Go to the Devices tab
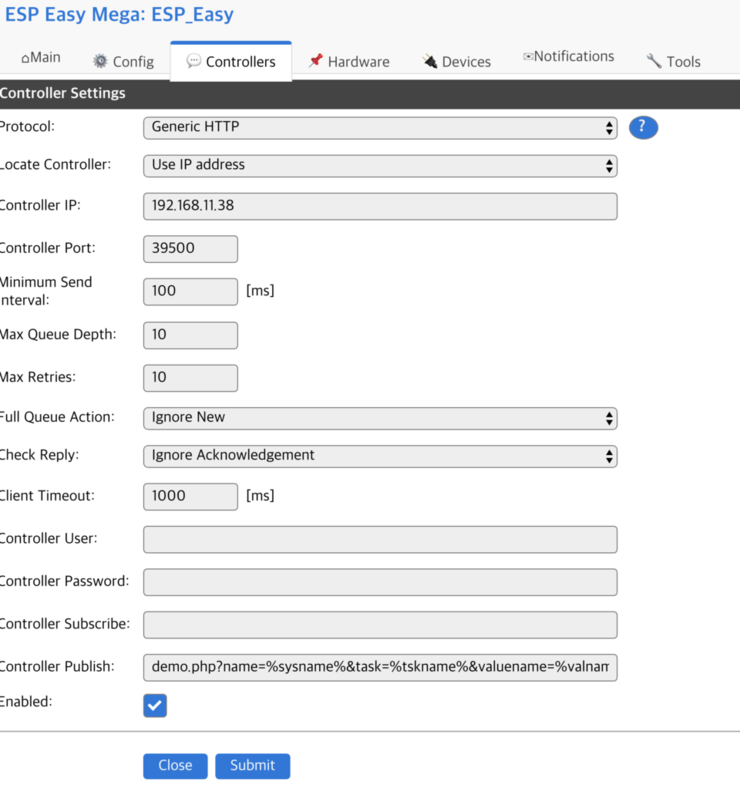The width and height of the screenshot is (740, 802). click(x=456, y=62)
